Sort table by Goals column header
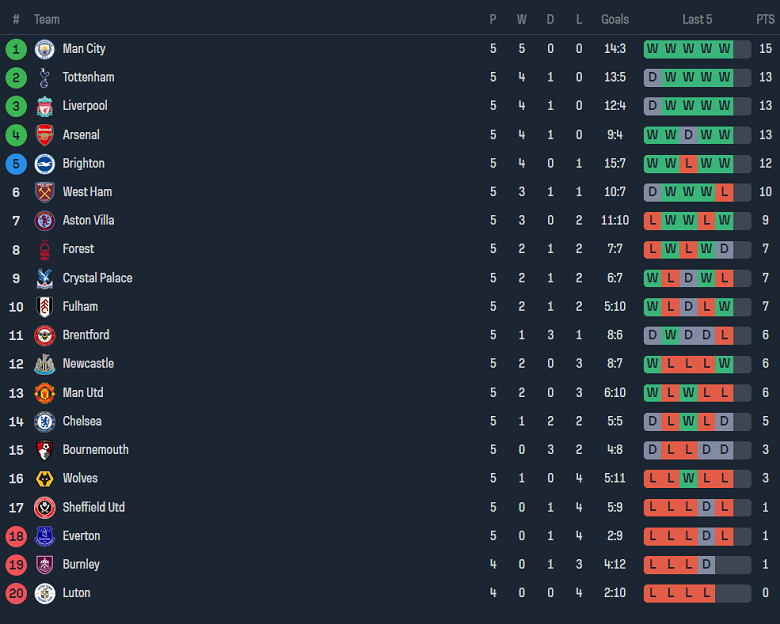The width and height of the screenshot is (780, 624). coord(615,19)
